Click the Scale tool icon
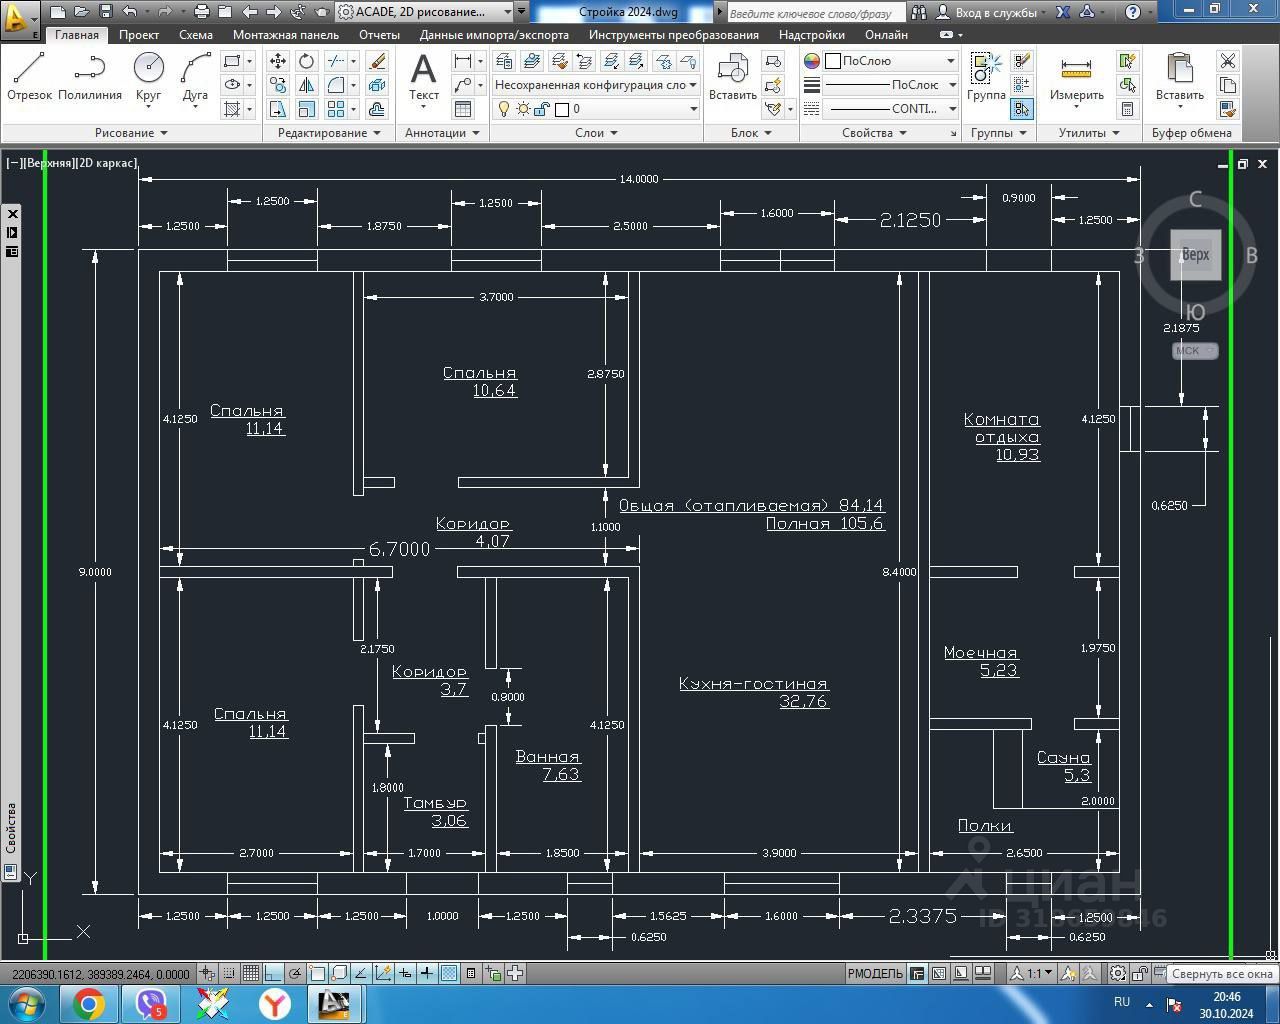This screenshot has height=1024, width=1280. coord(306,109)
